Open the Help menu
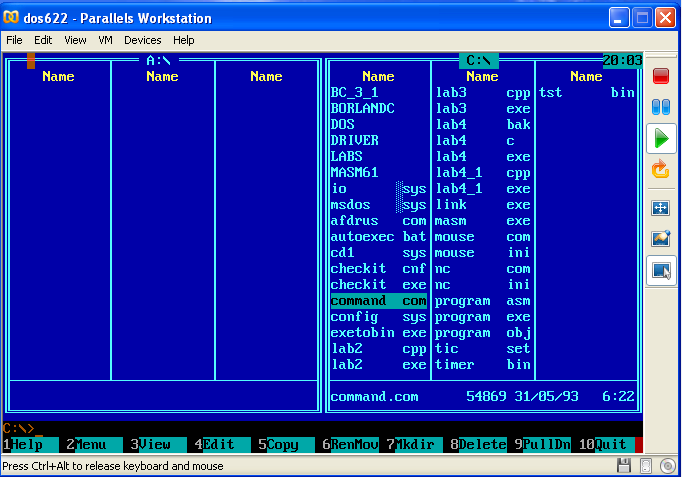Screen dimensions: 682x477 (x=184, y=40)
